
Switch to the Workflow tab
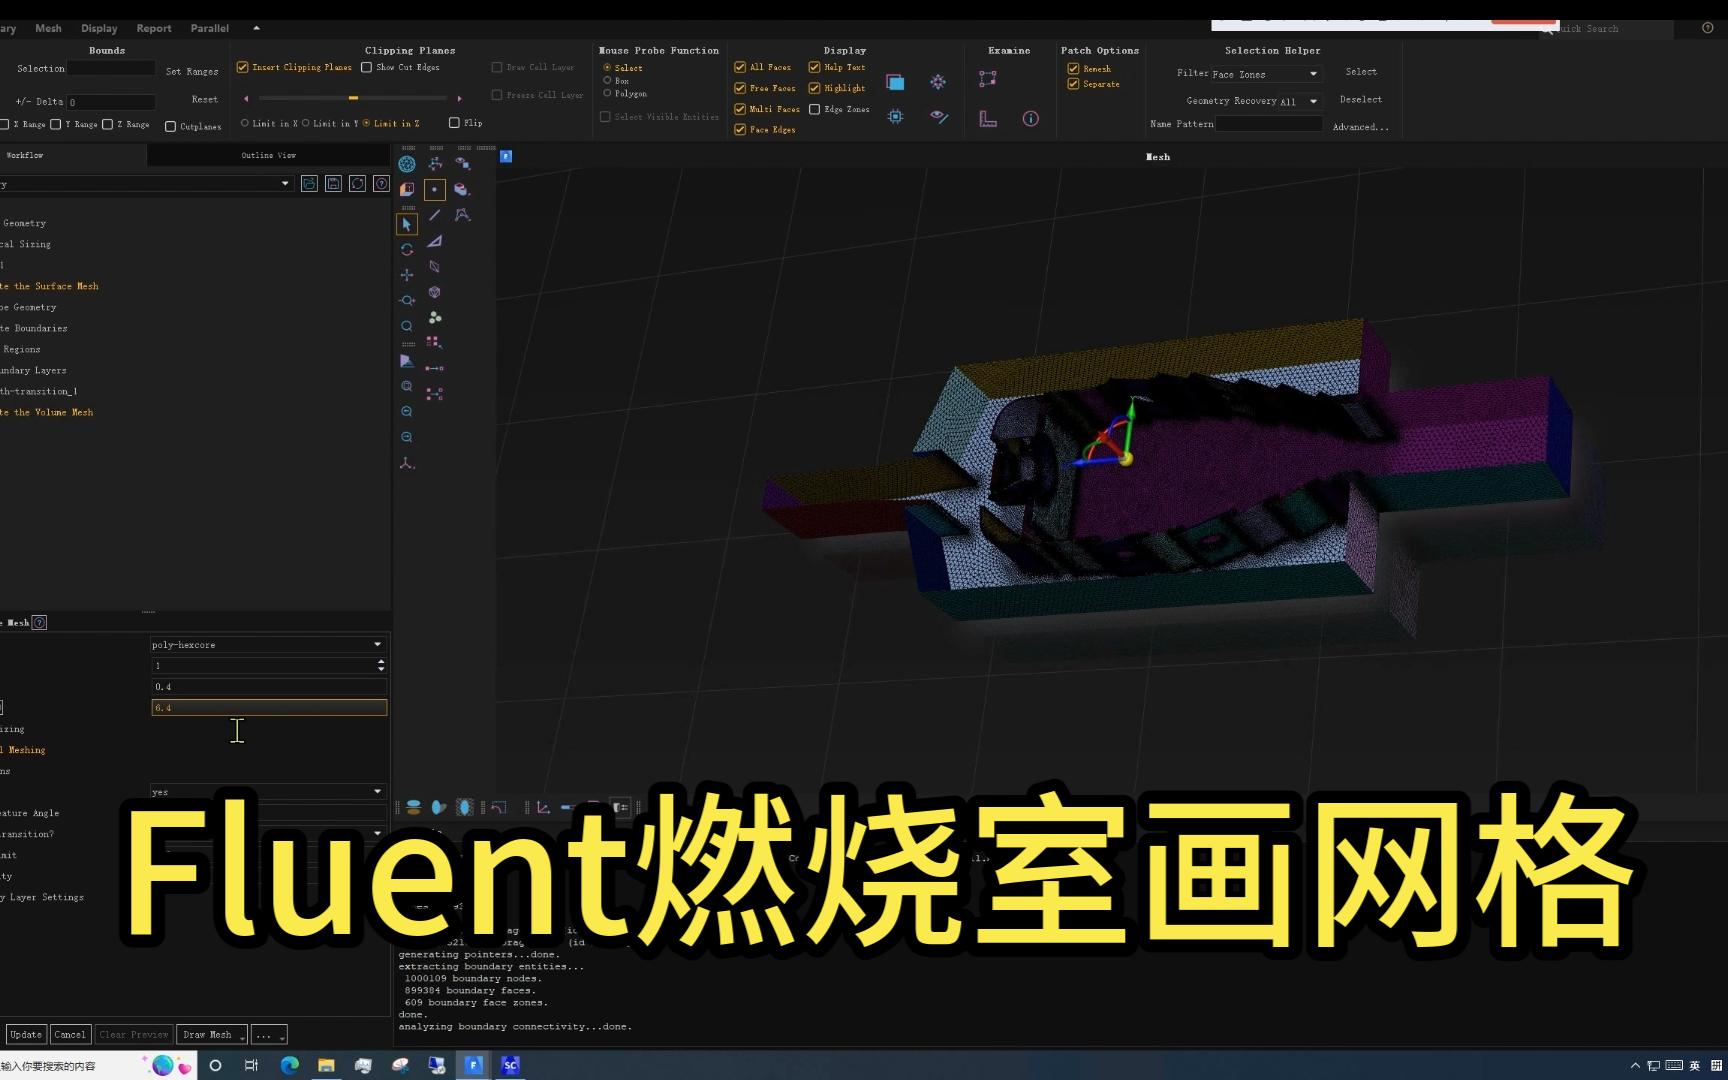tap(24, 155)
